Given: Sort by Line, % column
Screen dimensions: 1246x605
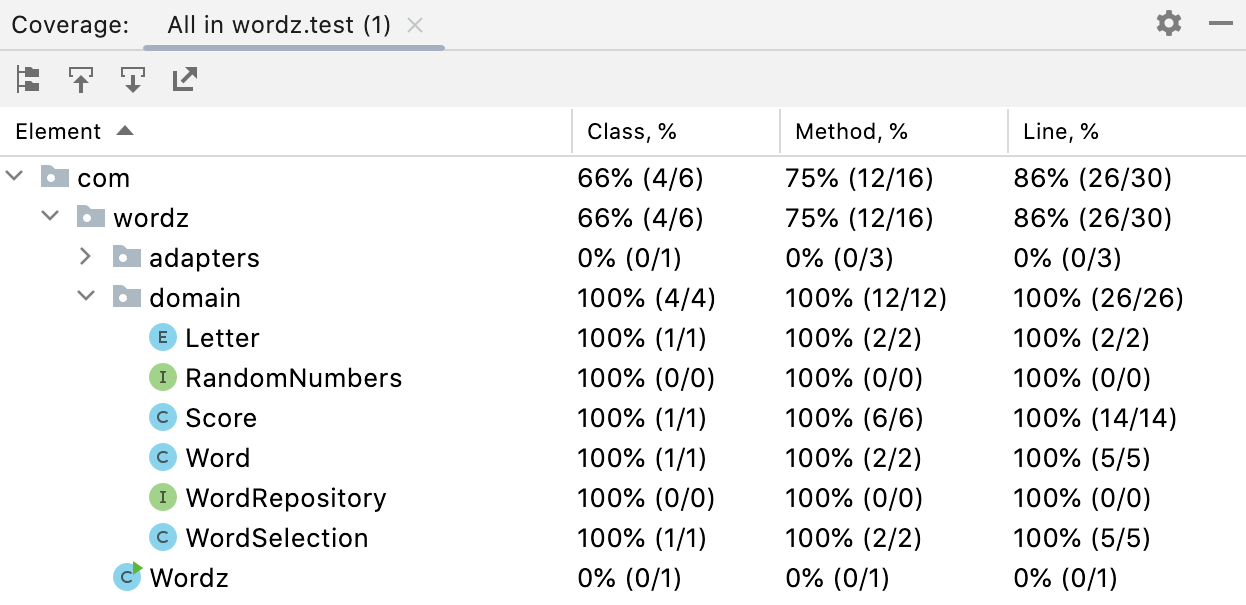Looking at the screenshot, I should coord(1127,131).
